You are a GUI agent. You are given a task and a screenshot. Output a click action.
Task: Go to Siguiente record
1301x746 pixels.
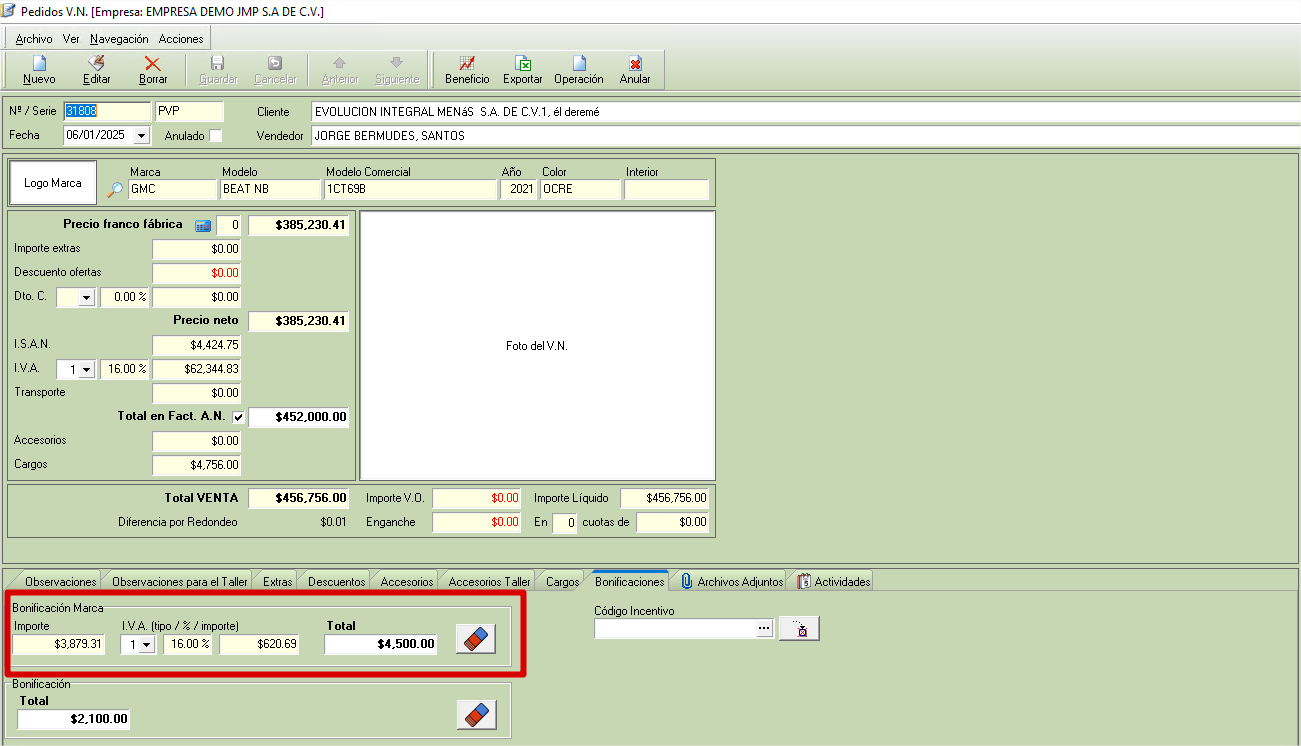[x=397, y=70]
